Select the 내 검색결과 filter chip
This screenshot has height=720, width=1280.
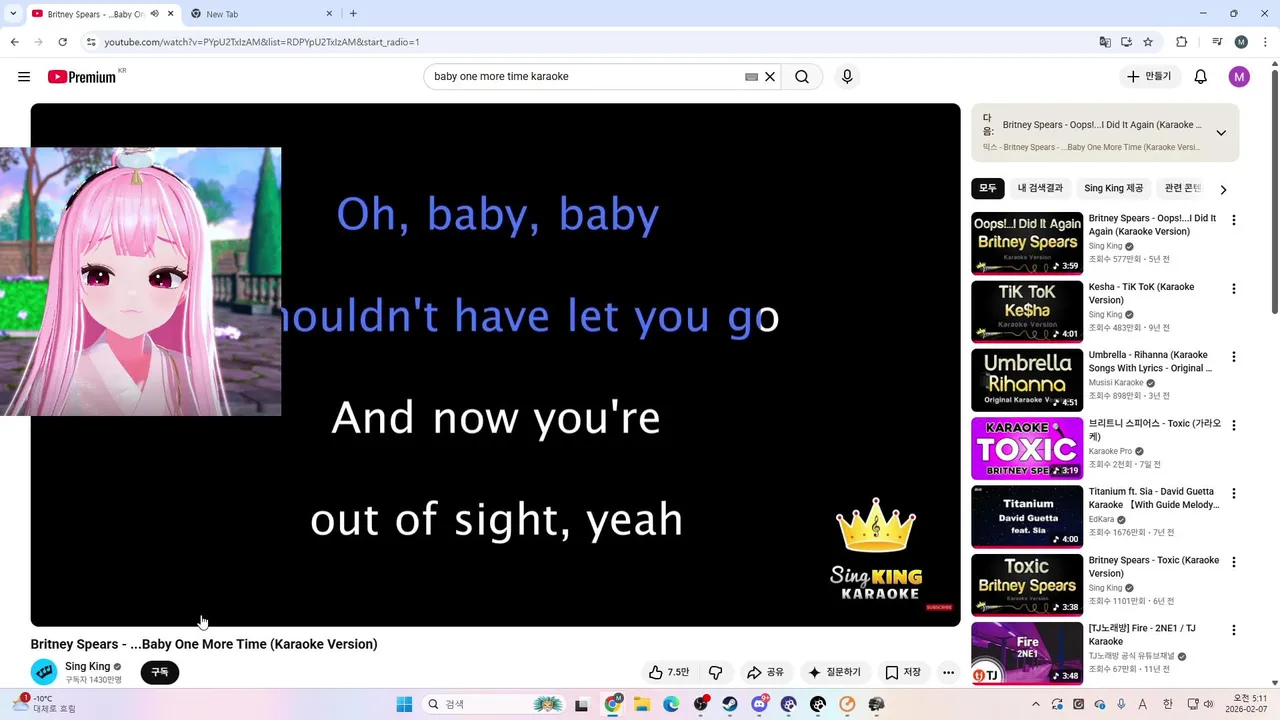click(x=1040, y=188)
